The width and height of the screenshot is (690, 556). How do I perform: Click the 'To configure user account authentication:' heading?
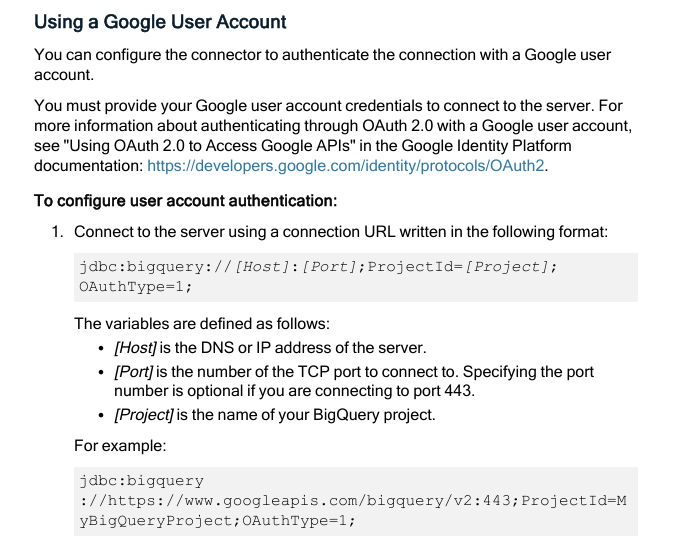(186, 201)
